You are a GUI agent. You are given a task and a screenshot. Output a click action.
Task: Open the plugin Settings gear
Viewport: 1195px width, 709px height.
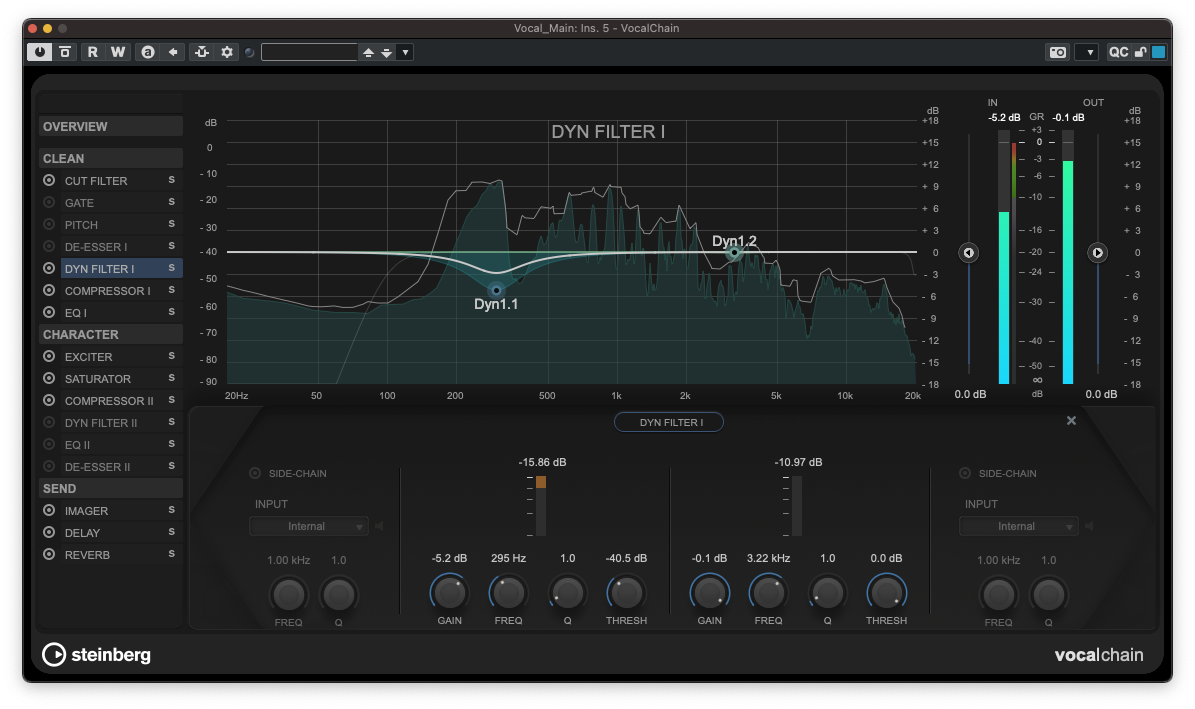pyautogui.click(x=227, y=51)
